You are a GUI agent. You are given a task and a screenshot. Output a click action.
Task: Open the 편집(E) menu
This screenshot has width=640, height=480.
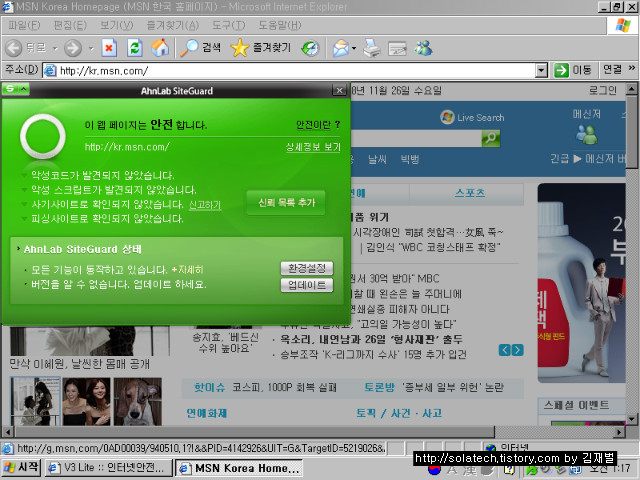coord(70,25)
